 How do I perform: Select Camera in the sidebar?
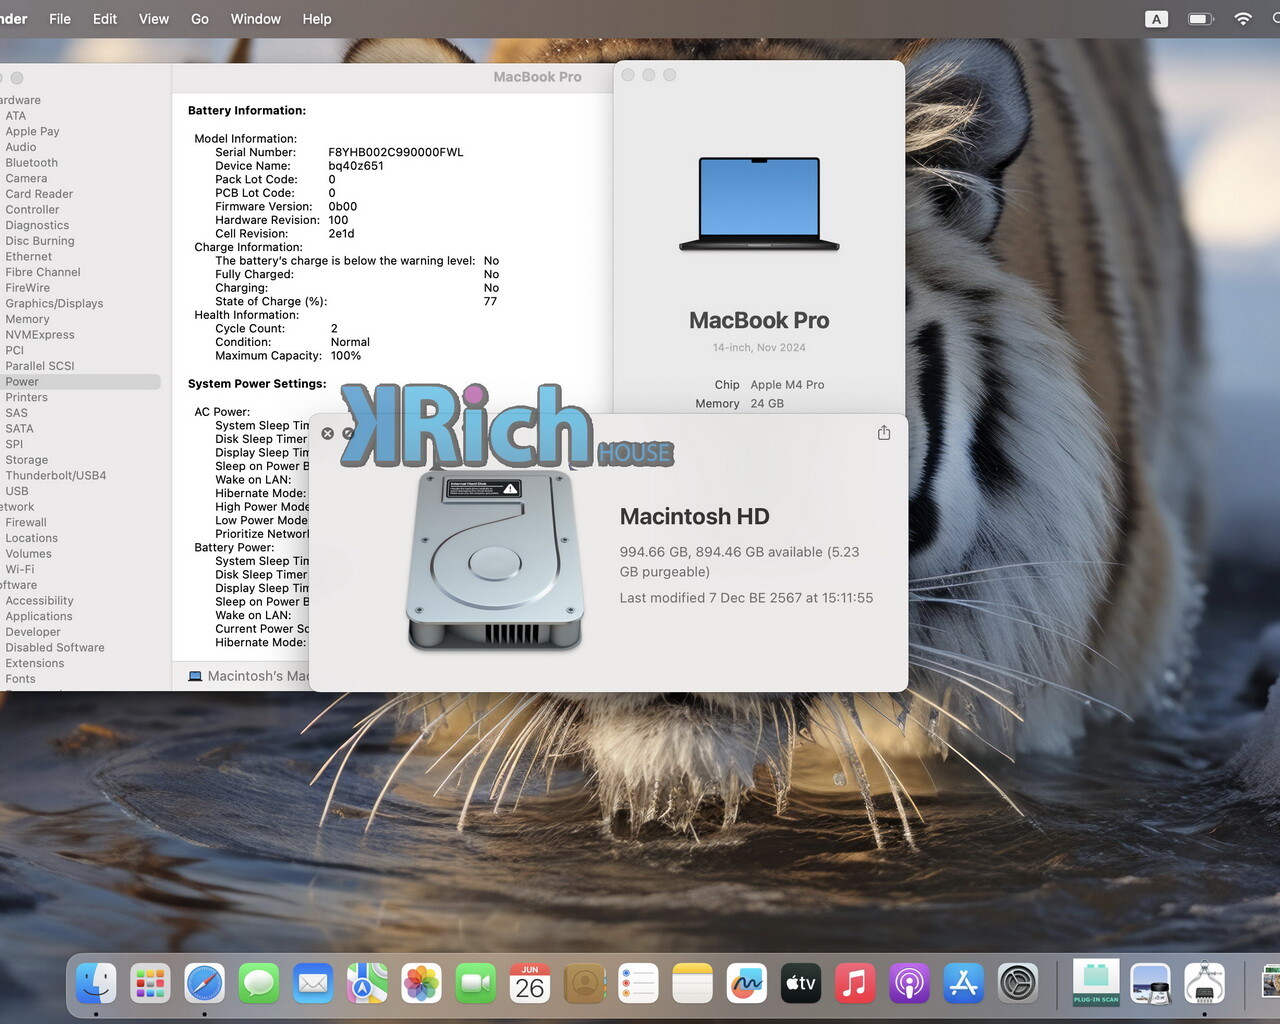[26, 178]
